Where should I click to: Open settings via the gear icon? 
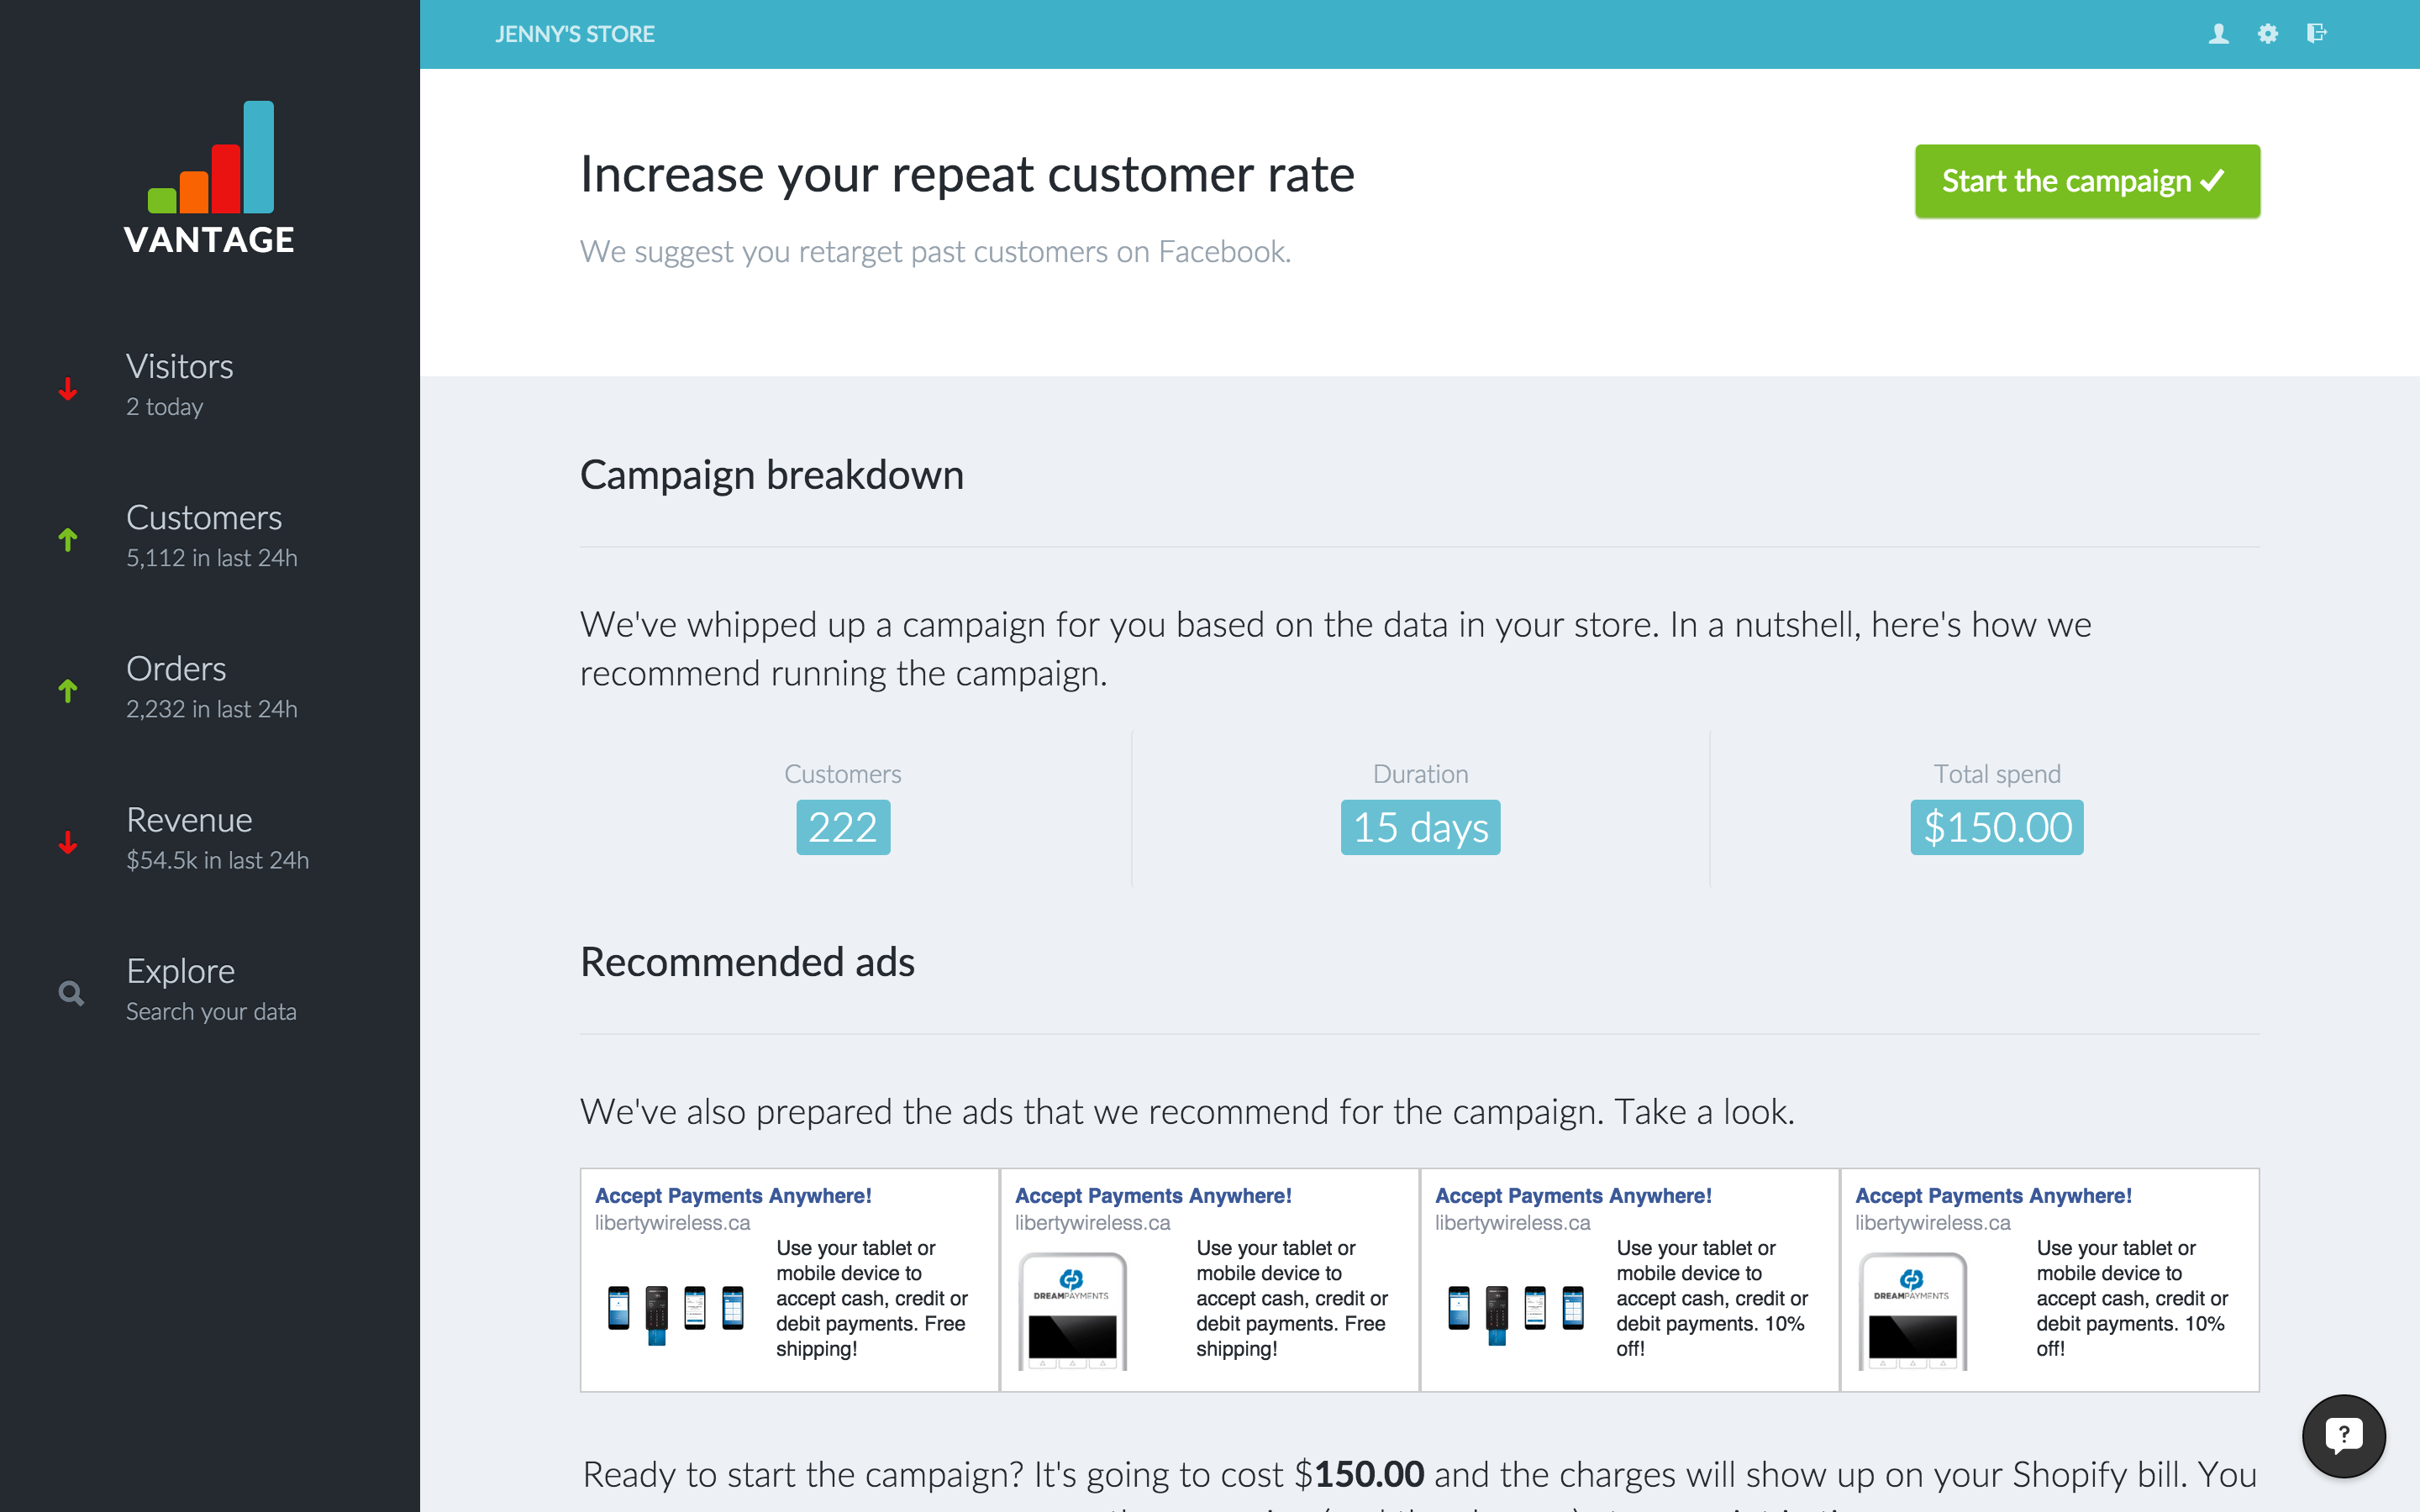[2267, 34]
